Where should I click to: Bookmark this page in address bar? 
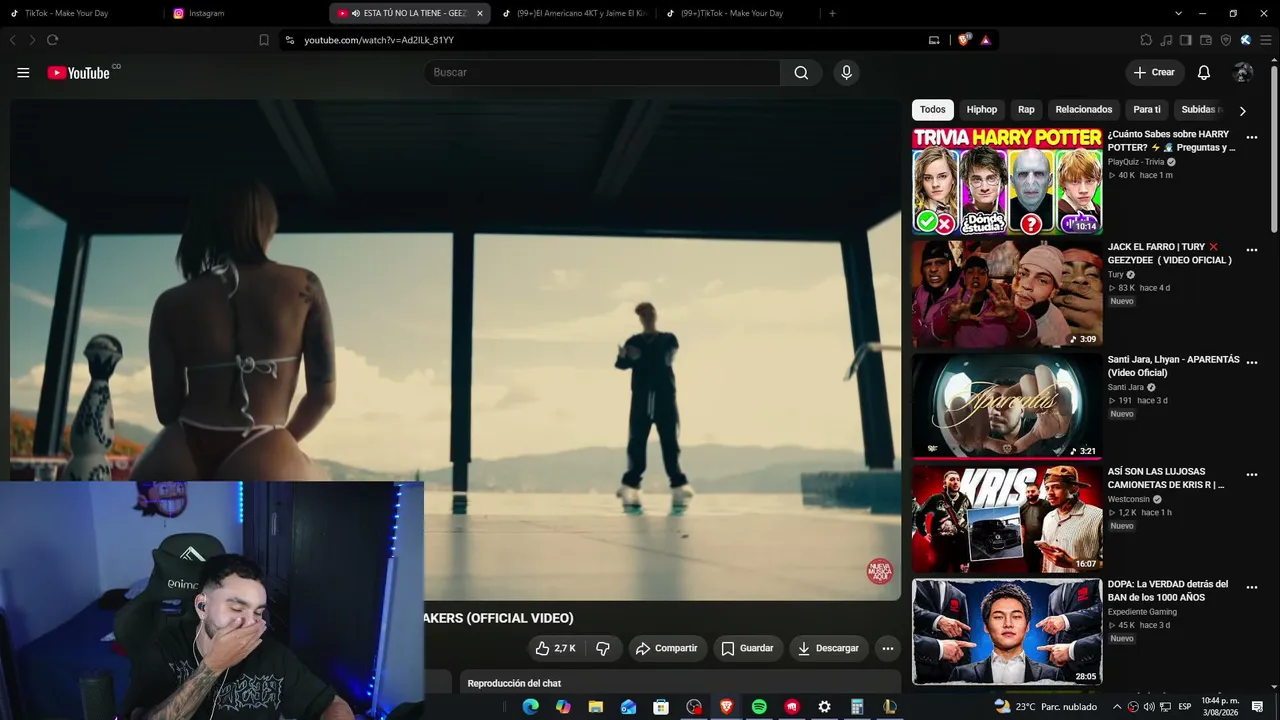tap(264, 40)
